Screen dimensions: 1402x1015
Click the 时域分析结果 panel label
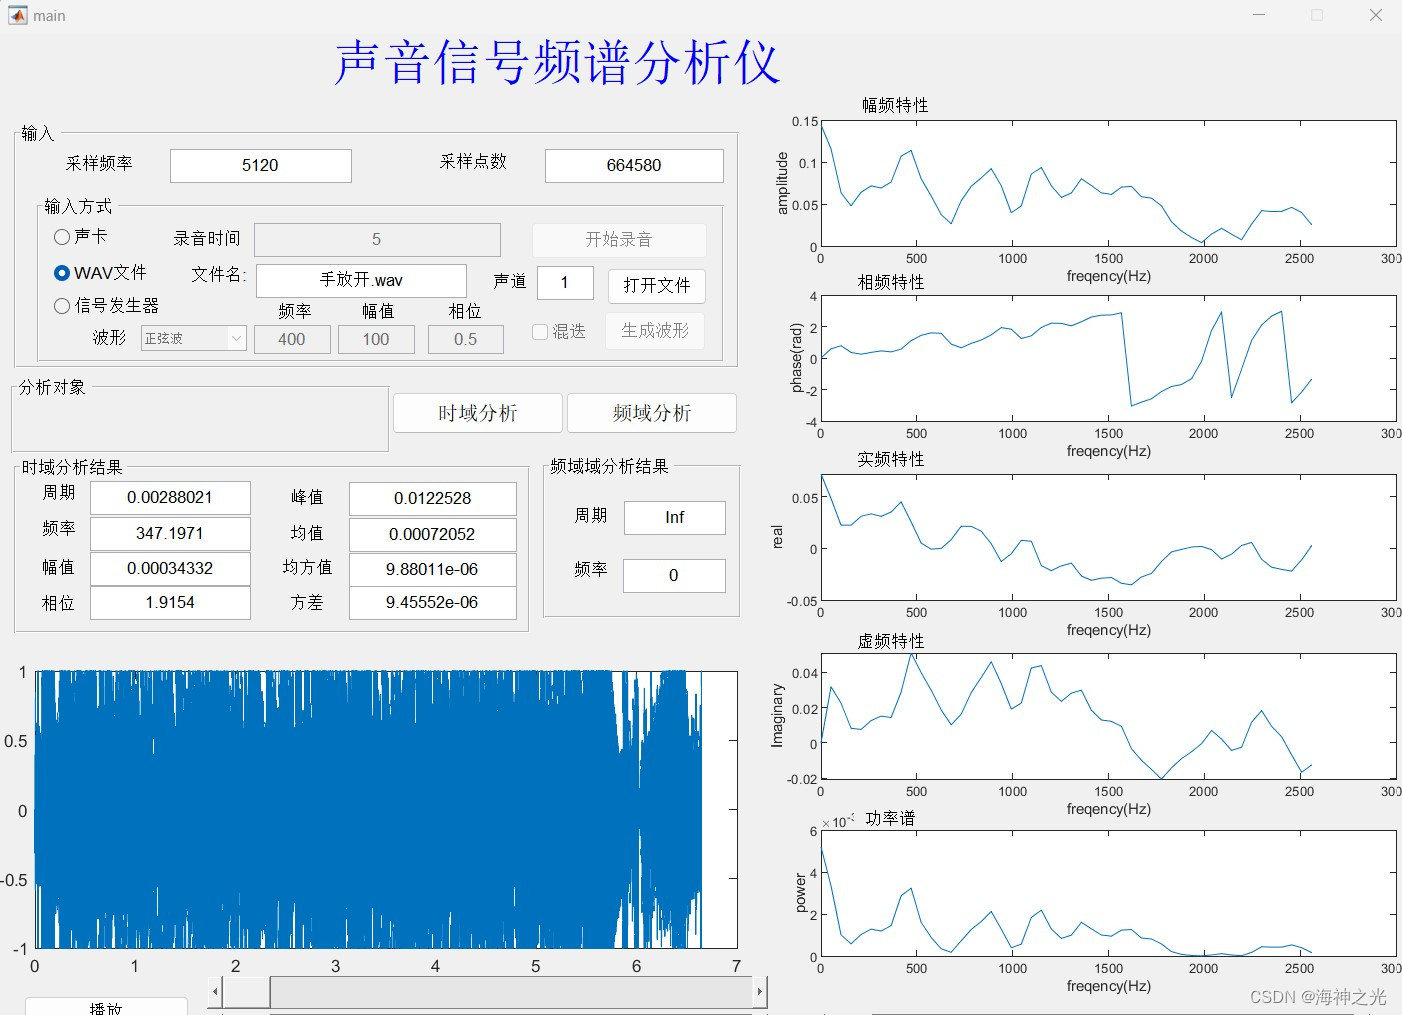72,467
